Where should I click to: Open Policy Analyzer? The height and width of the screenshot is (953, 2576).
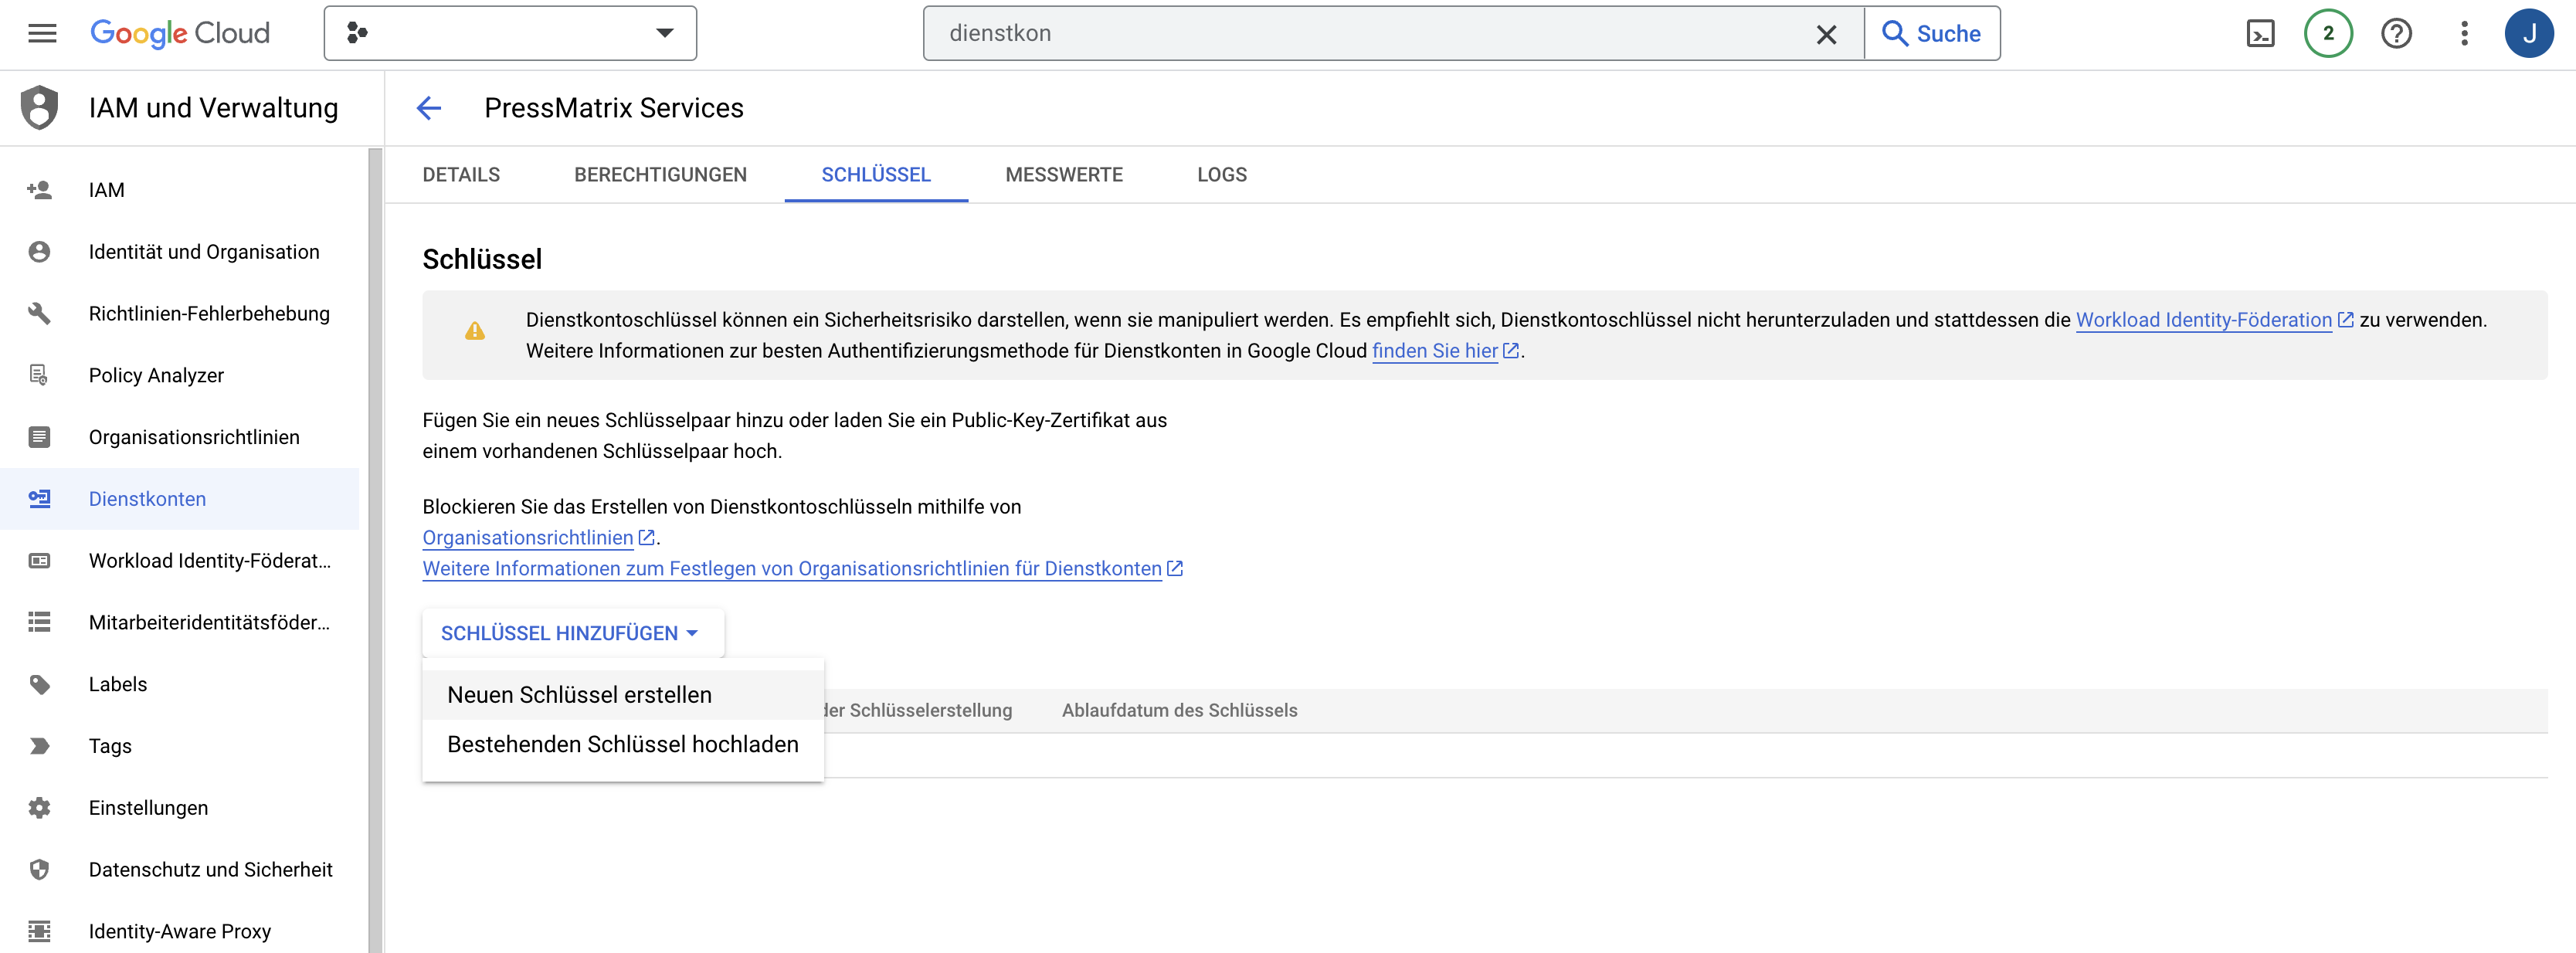click(180, 376)
